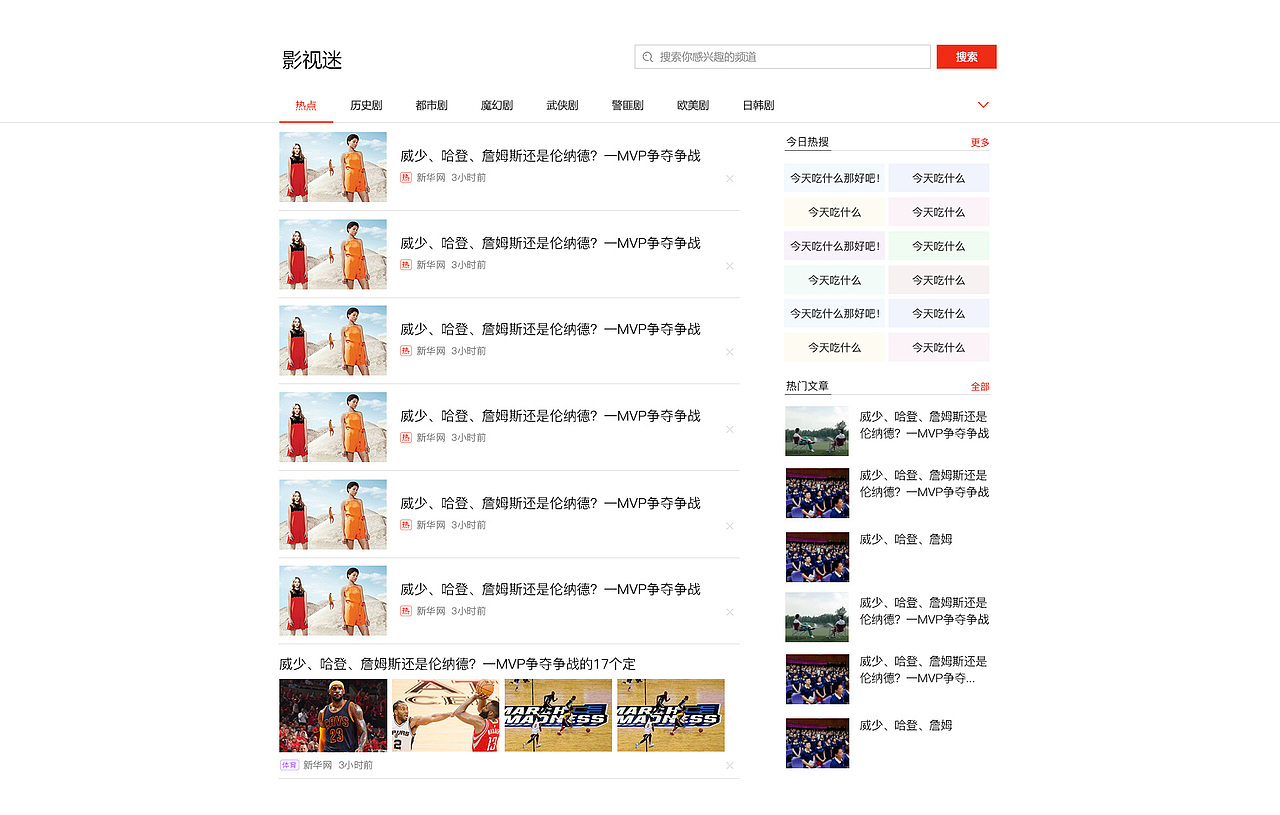The height and width of the screenshot is (815, 1280).
Task: Click the Cavaliers basketball thumbnail in the gallery
Action: [x=332, y=715]
